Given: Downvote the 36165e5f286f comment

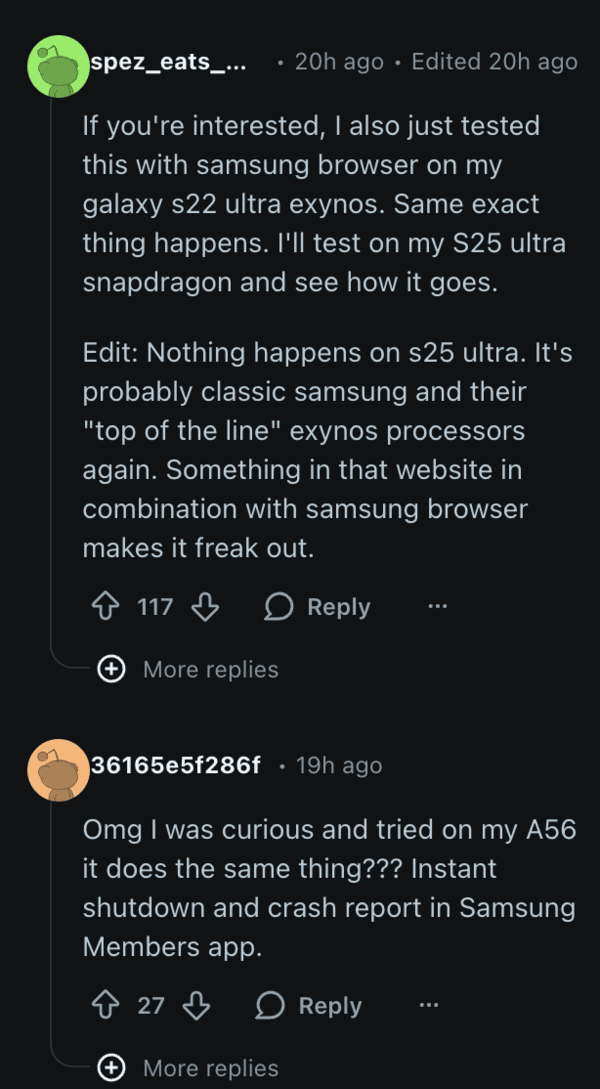Looking at the screenshot, I should pos(196,1005).
